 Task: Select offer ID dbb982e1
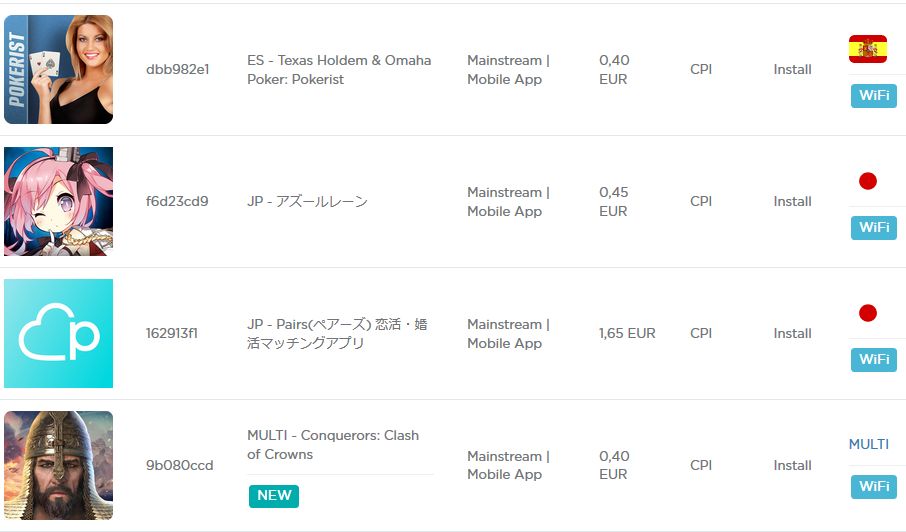tap(177, 69)
